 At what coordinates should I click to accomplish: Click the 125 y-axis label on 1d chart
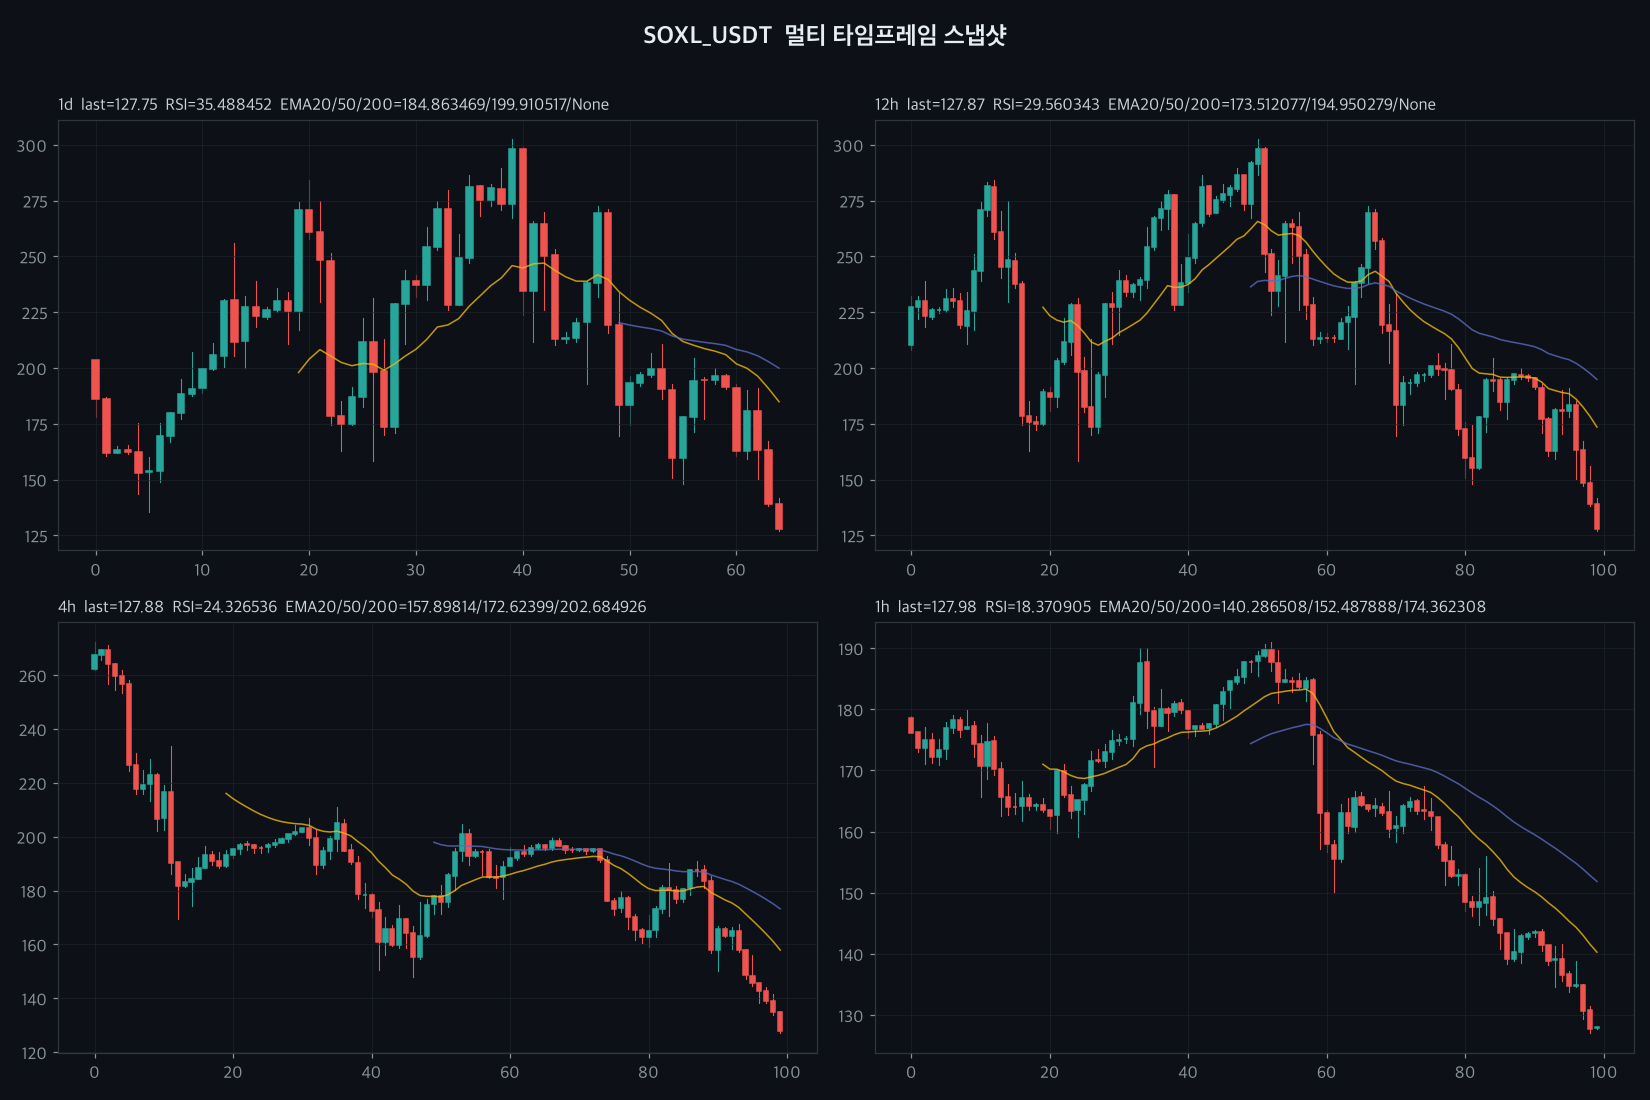35,537
